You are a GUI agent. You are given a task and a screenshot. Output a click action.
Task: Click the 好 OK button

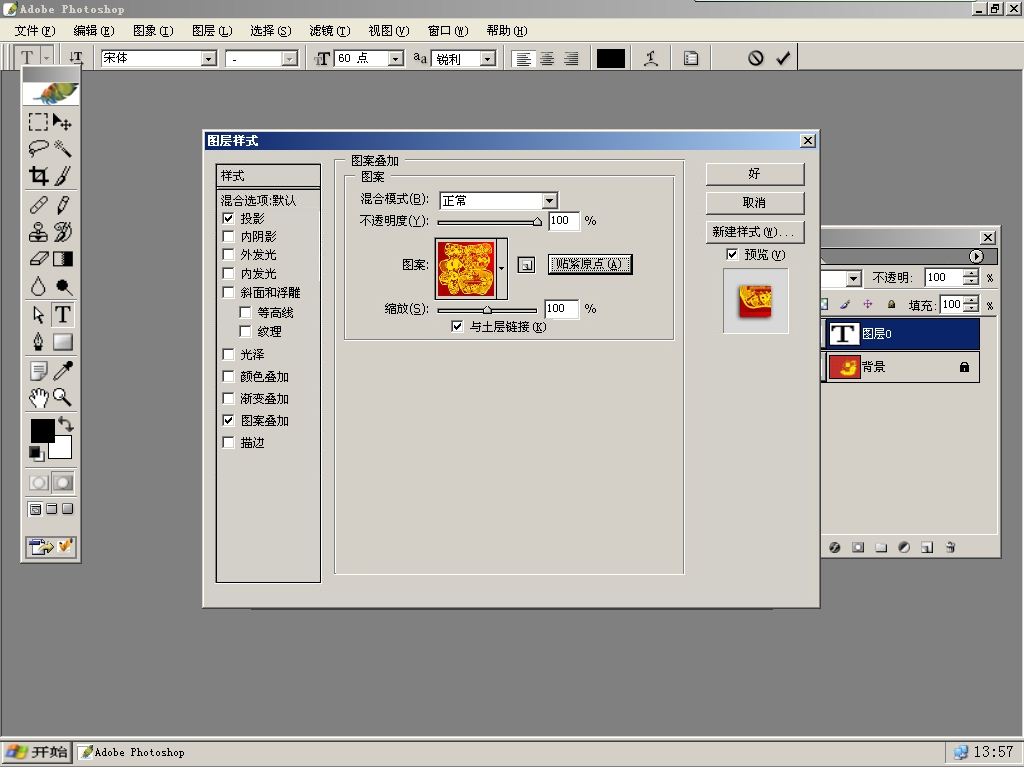[755, 174]
